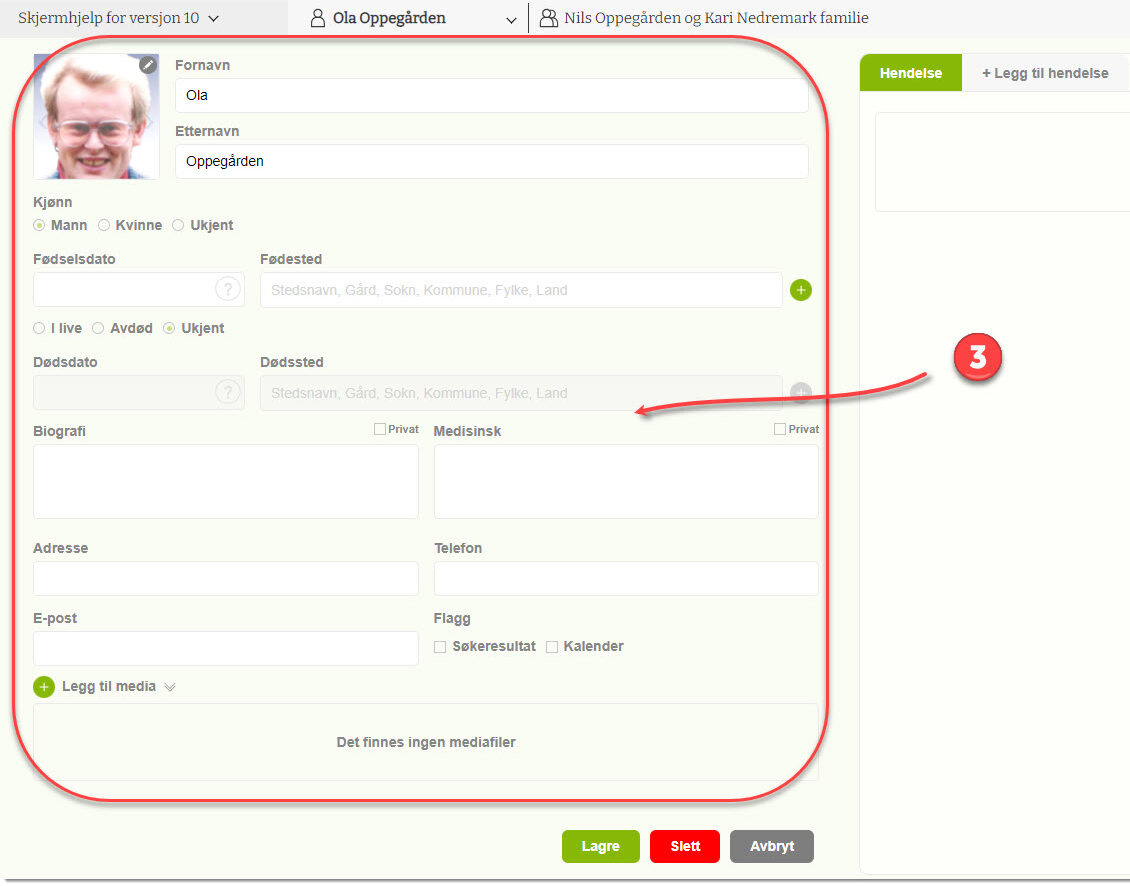Screen dimensions: 1130x886
Task: Select the Kvinne gender radio button
Action: tap(104, 226)
